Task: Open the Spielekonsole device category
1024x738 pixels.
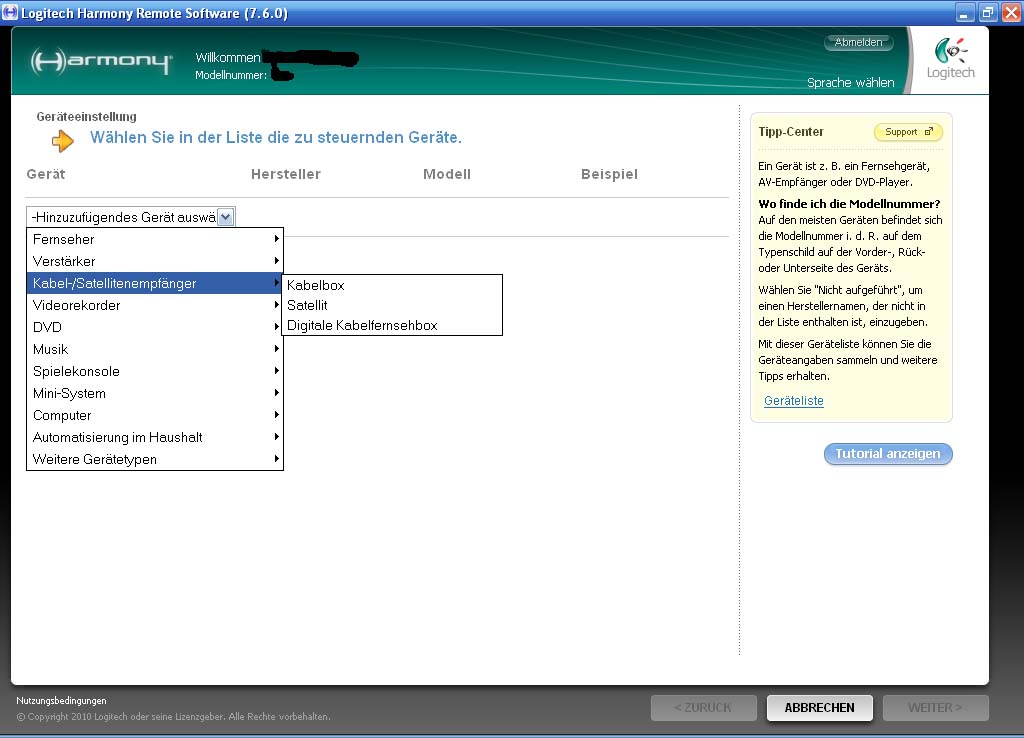Action: [155, 371]
